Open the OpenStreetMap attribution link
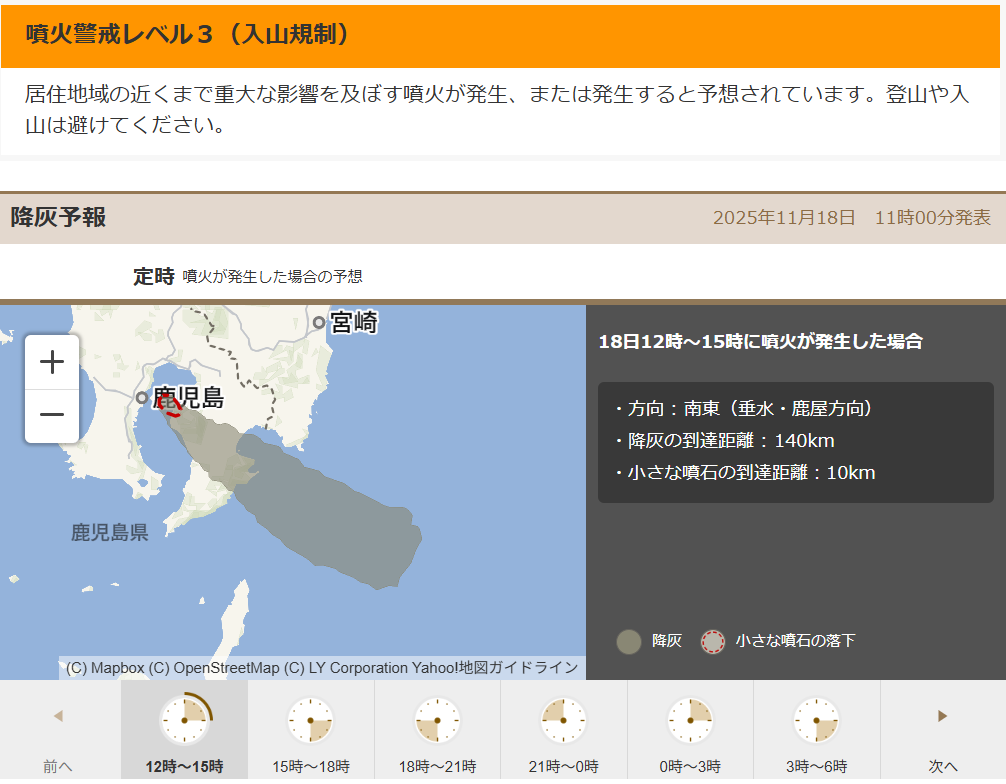 (x=214, y=668)
